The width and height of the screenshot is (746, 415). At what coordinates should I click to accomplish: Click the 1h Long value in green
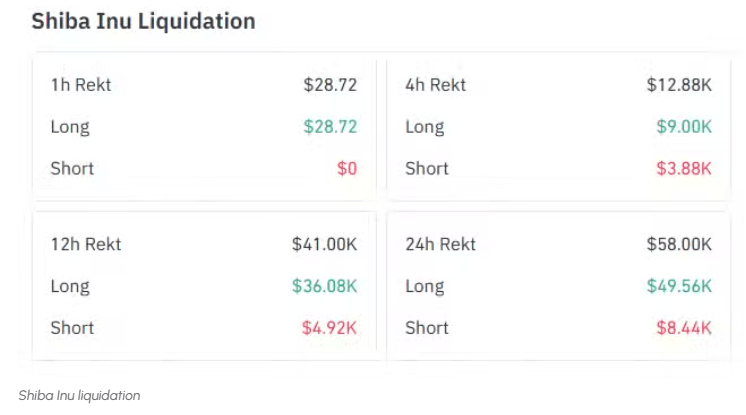pos(330,127)
